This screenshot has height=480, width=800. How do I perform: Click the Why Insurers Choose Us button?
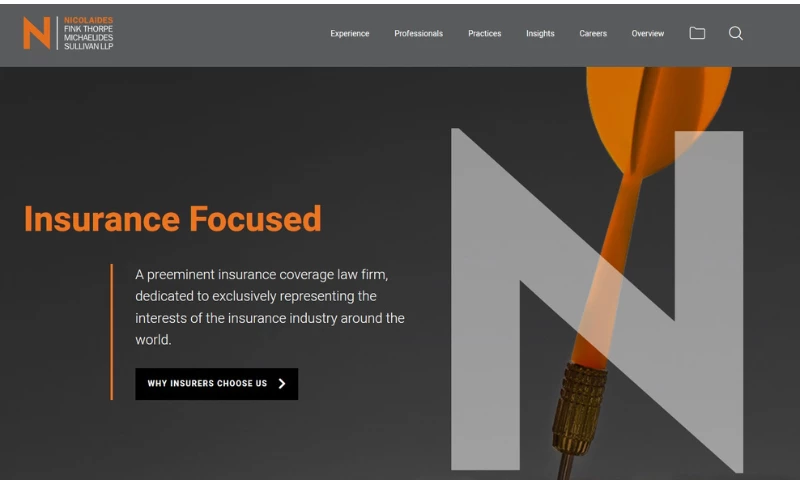pyautogui.click(x=216, y=384)
